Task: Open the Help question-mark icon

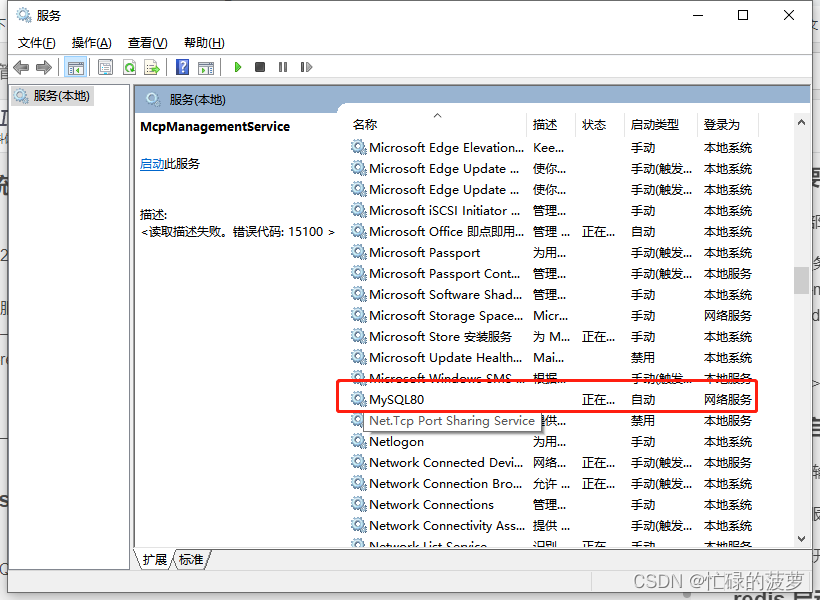Action: coord(183,67)
